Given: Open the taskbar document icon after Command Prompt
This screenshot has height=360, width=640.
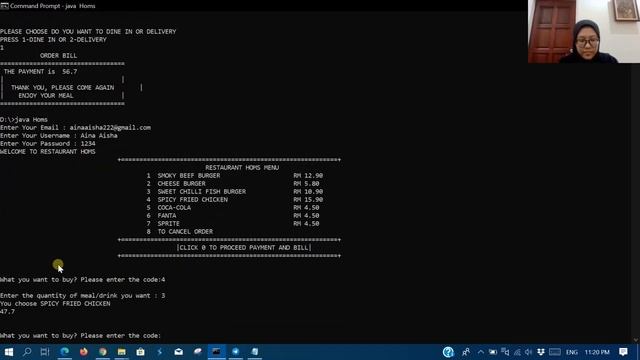Looking at the screenshot, I should pos(255,352).
